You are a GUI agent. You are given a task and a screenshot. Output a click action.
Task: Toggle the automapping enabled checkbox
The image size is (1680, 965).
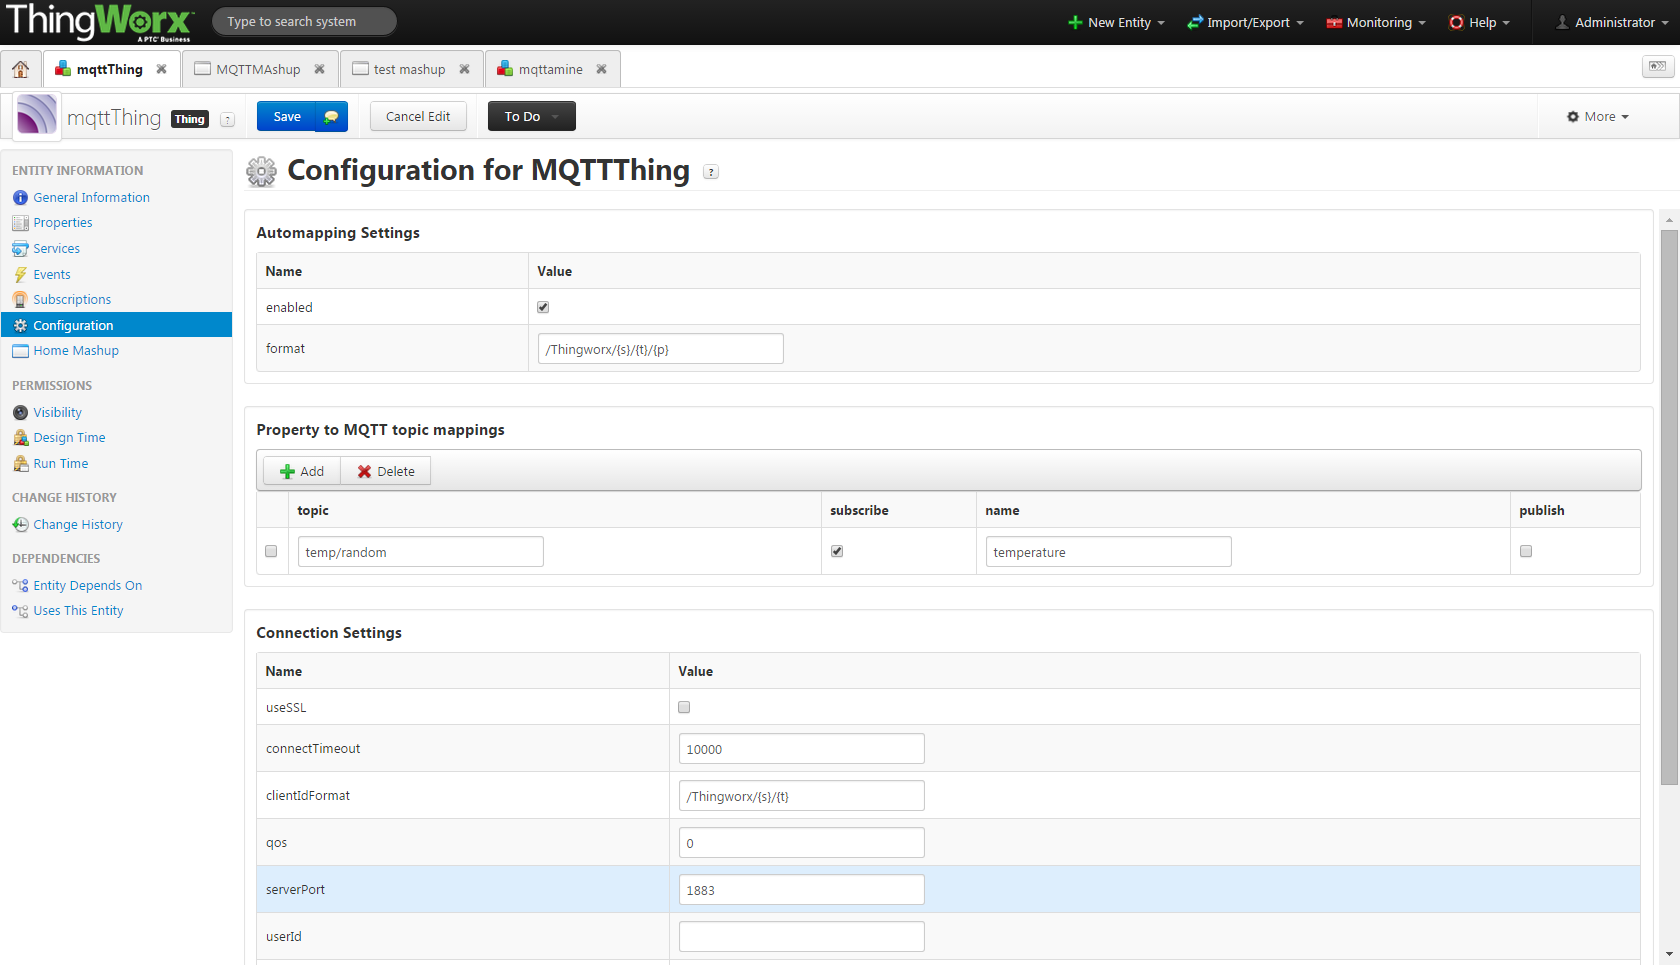coord(543,307)
